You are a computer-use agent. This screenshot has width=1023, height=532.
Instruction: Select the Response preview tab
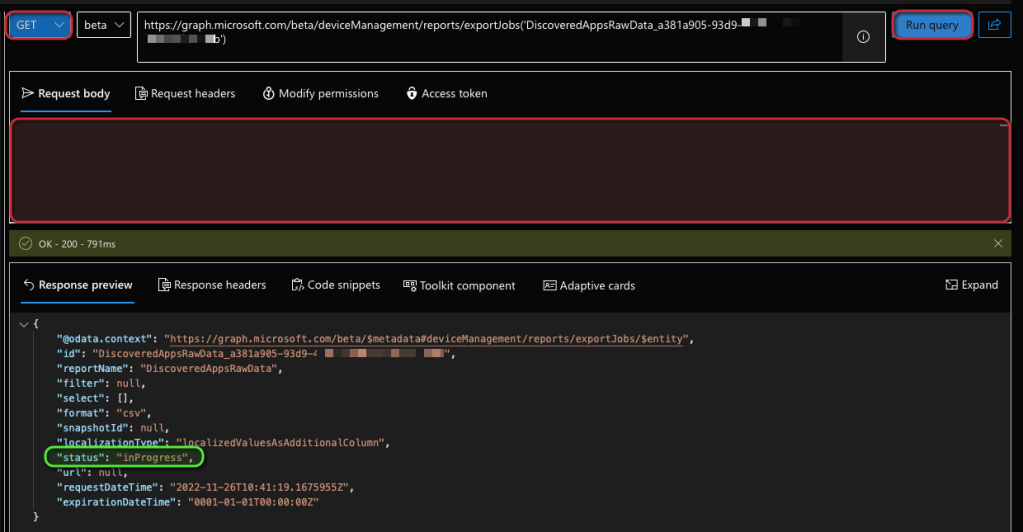tap(77, 285)
